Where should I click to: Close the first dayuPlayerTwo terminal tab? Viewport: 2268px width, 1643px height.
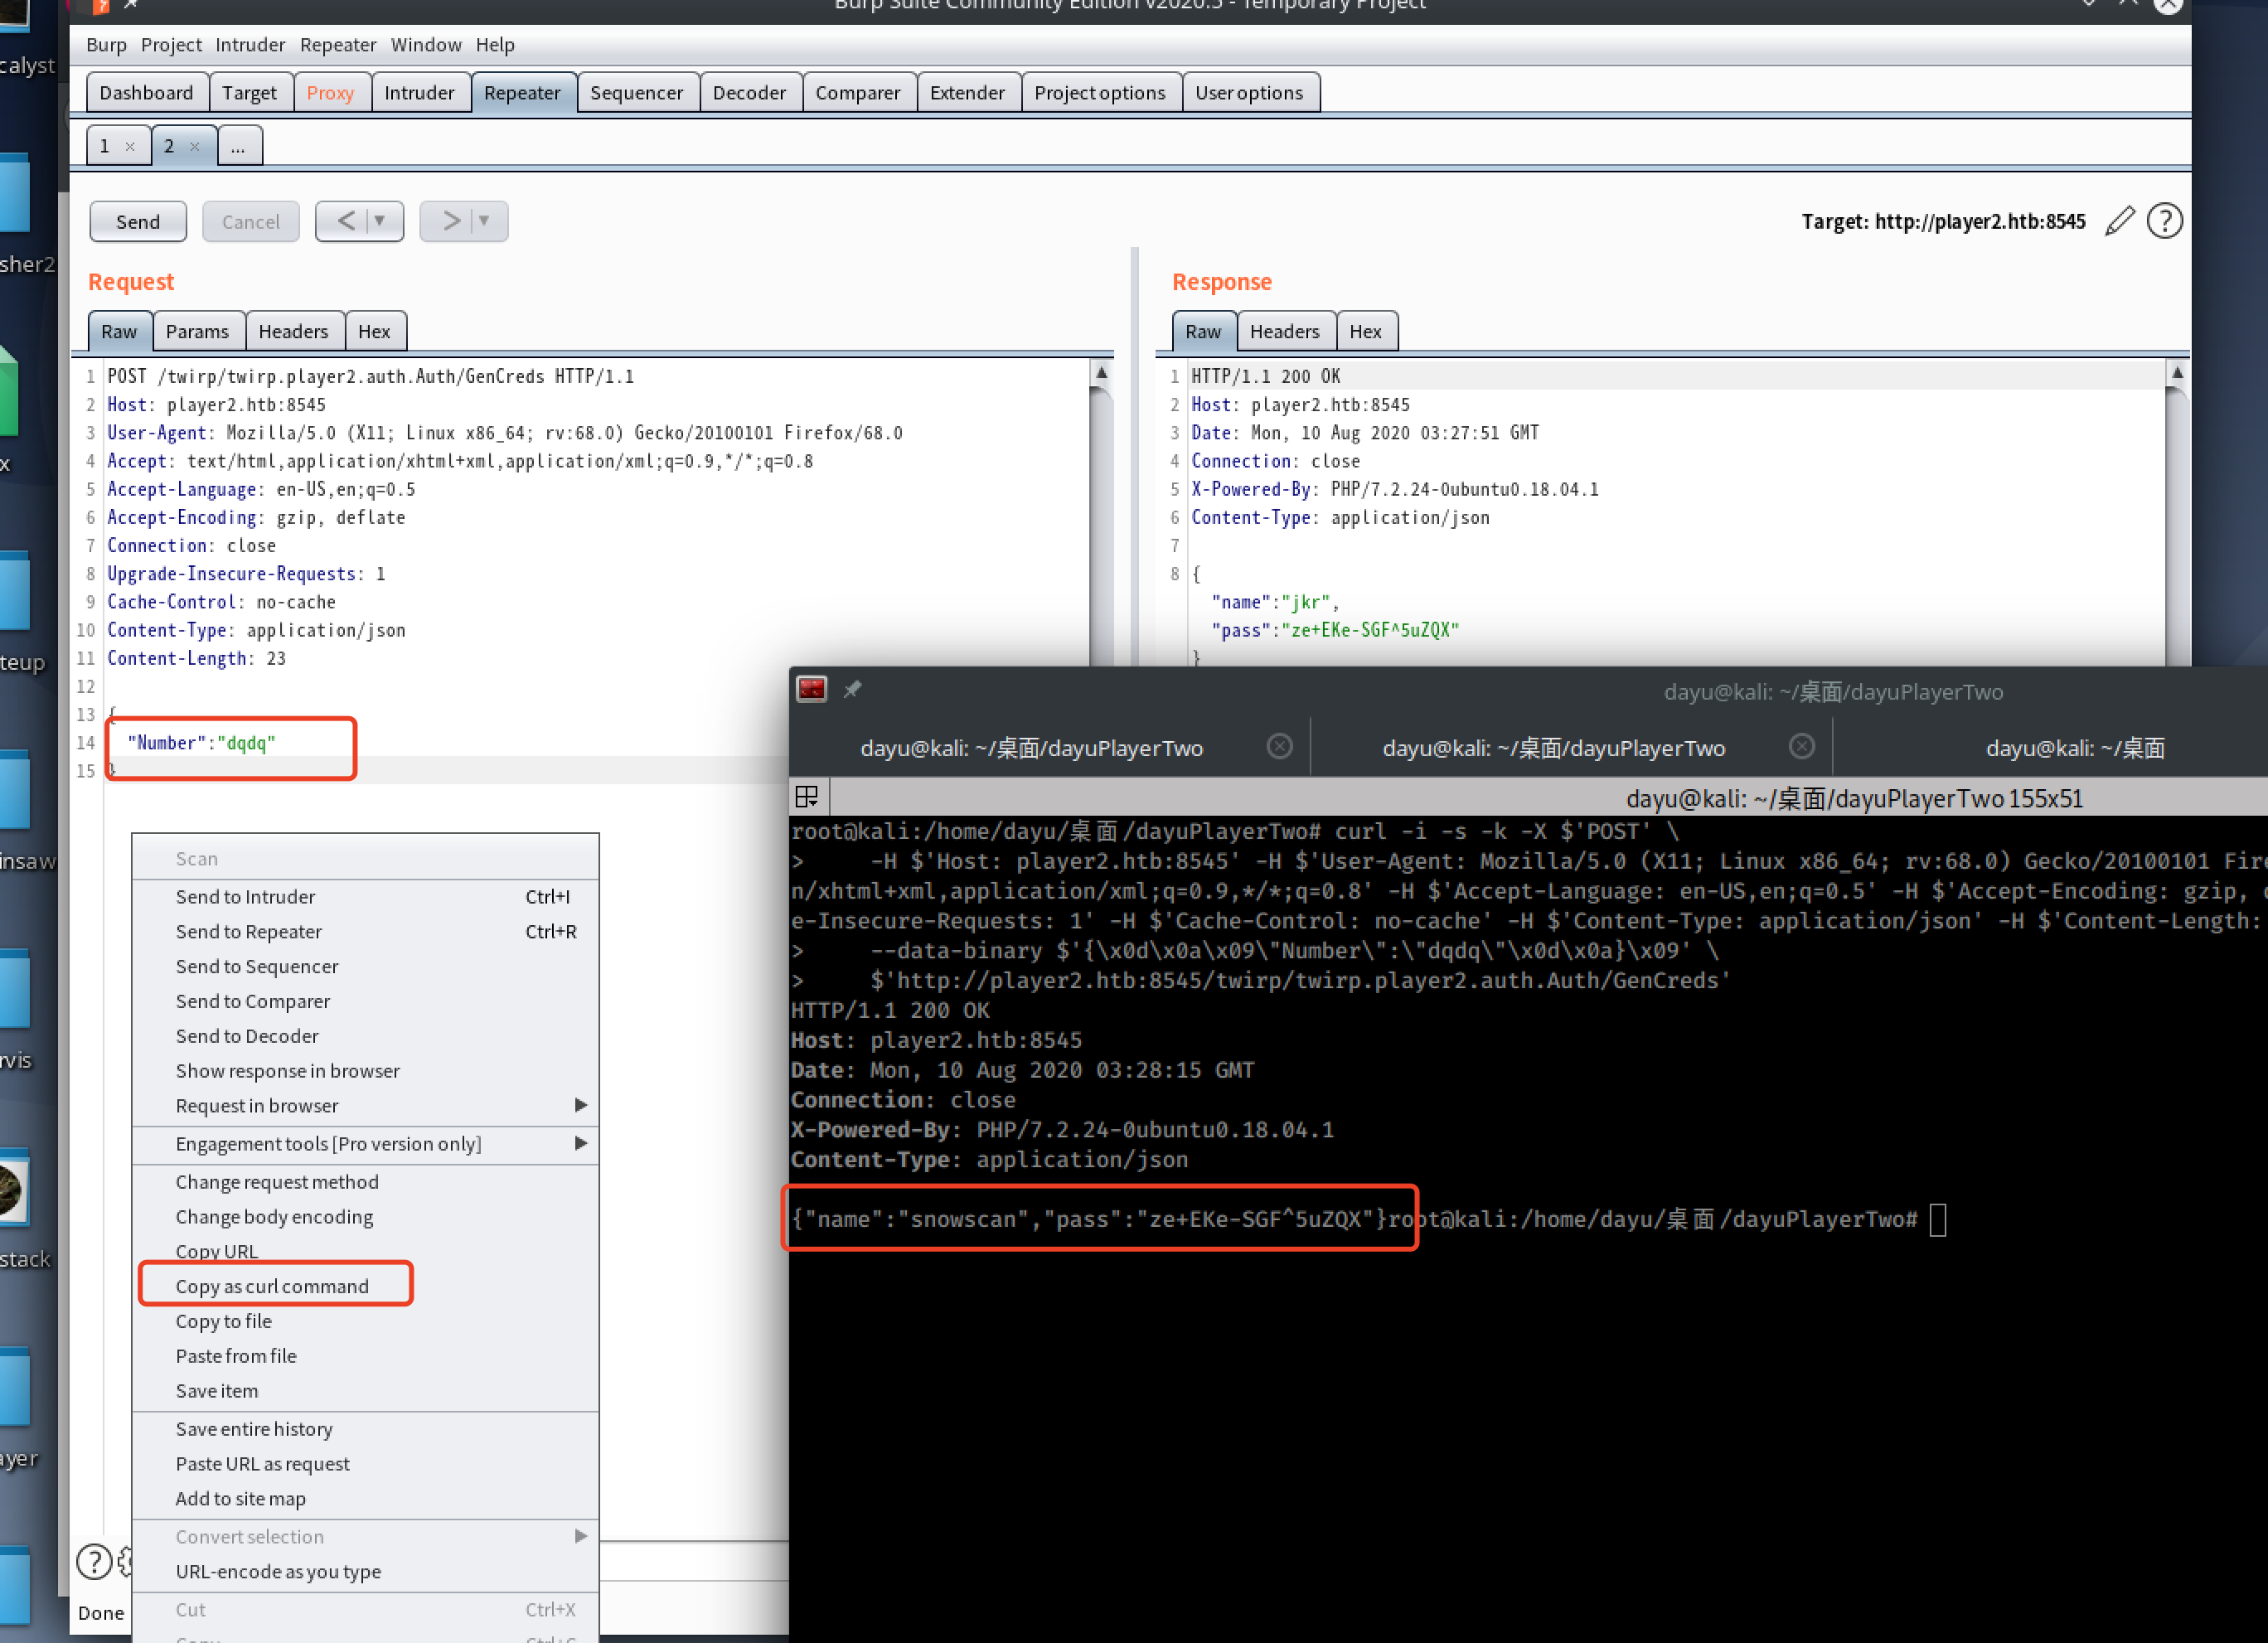tap(1279, 747)
